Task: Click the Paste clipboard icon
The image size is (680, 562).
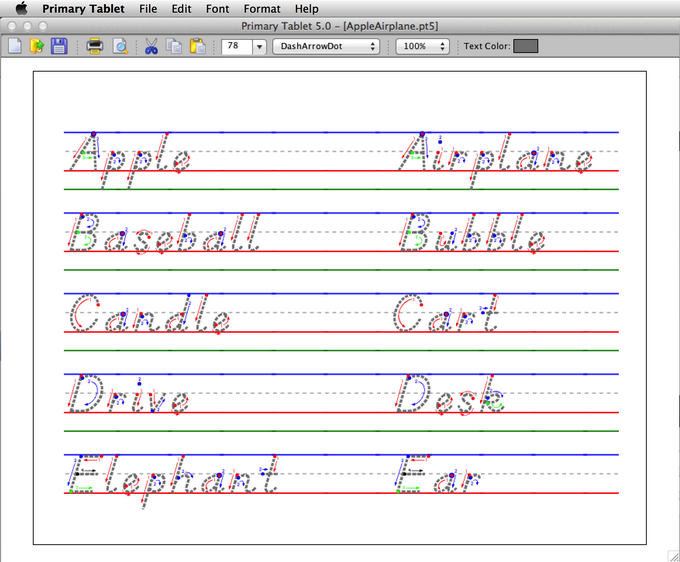Action: 197,46
